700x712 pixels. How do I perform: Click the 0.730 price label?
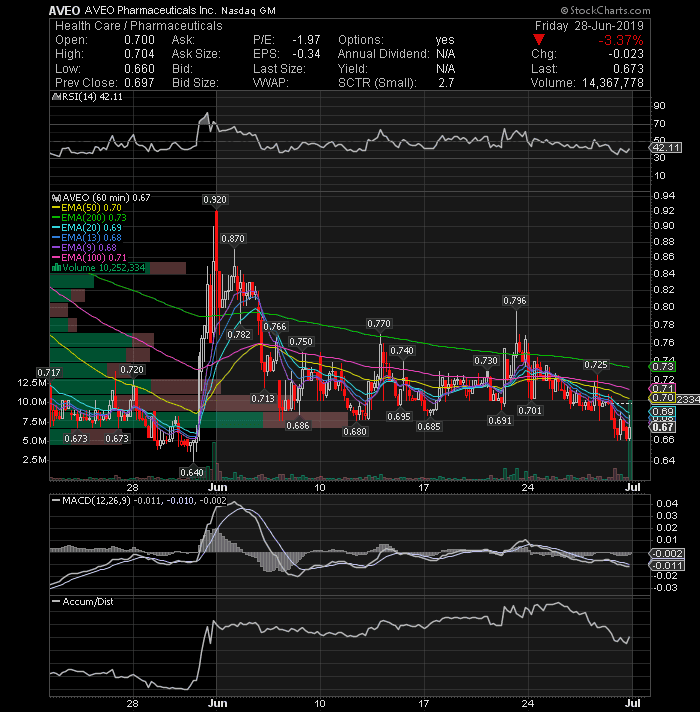coord(486,361)
